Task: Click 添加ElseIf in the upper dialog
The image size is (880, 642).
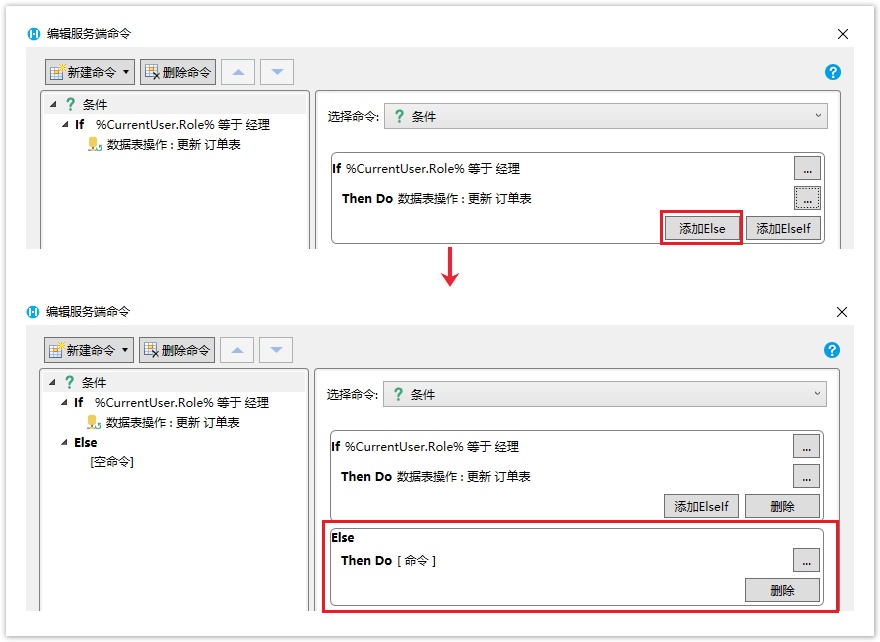Action: 782,229
